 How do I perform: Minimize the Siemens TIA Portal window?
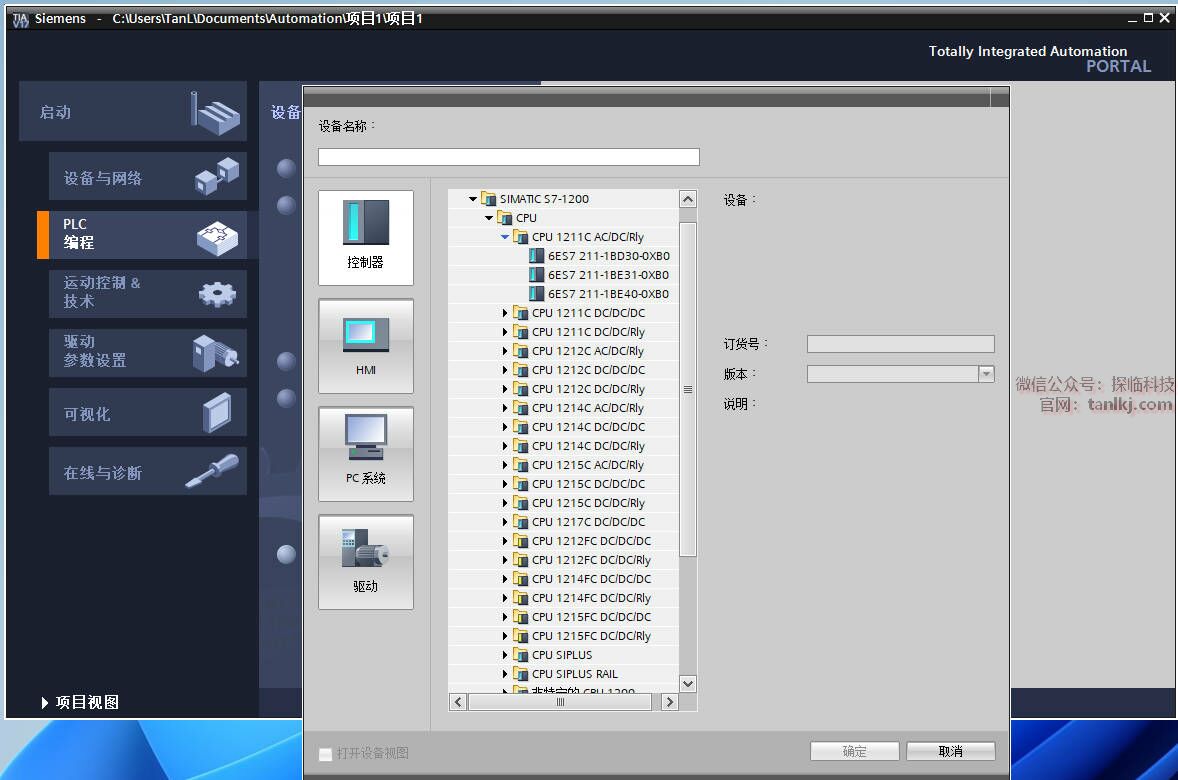pos(1132,19)
